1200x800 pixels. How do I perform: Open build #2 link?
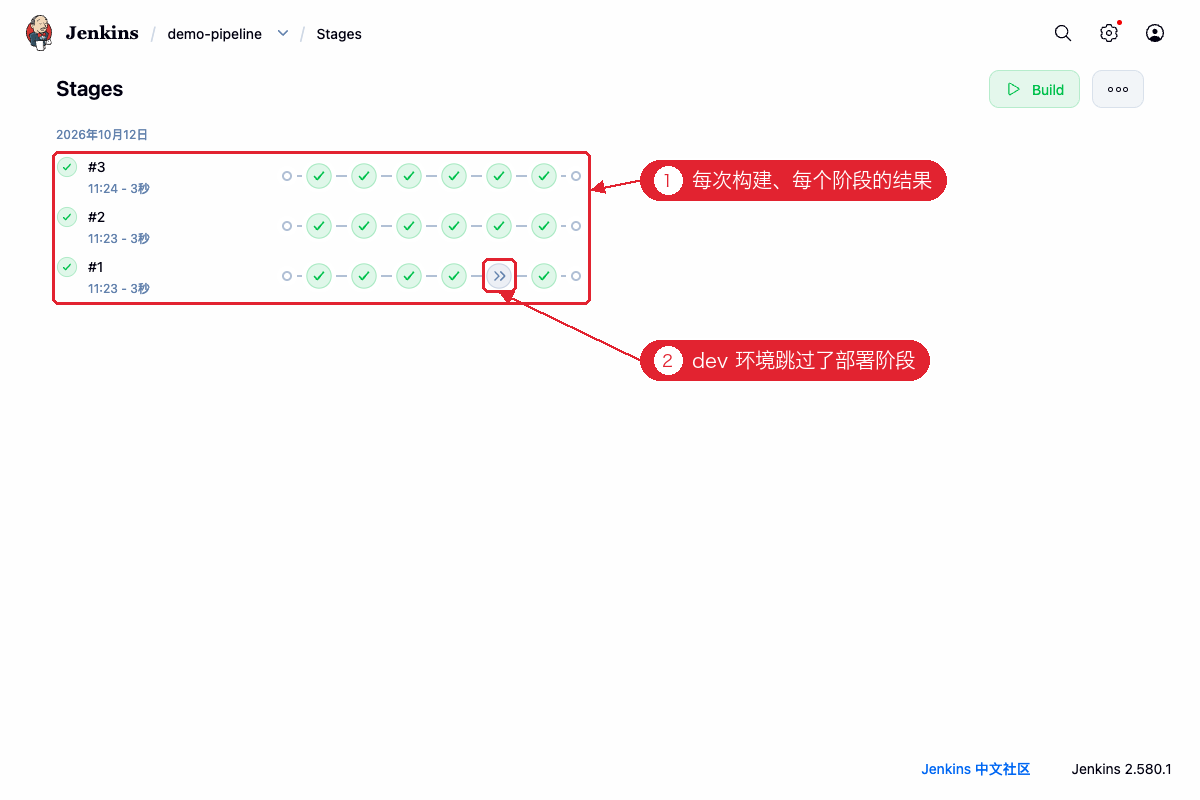(x=96, y=217)
